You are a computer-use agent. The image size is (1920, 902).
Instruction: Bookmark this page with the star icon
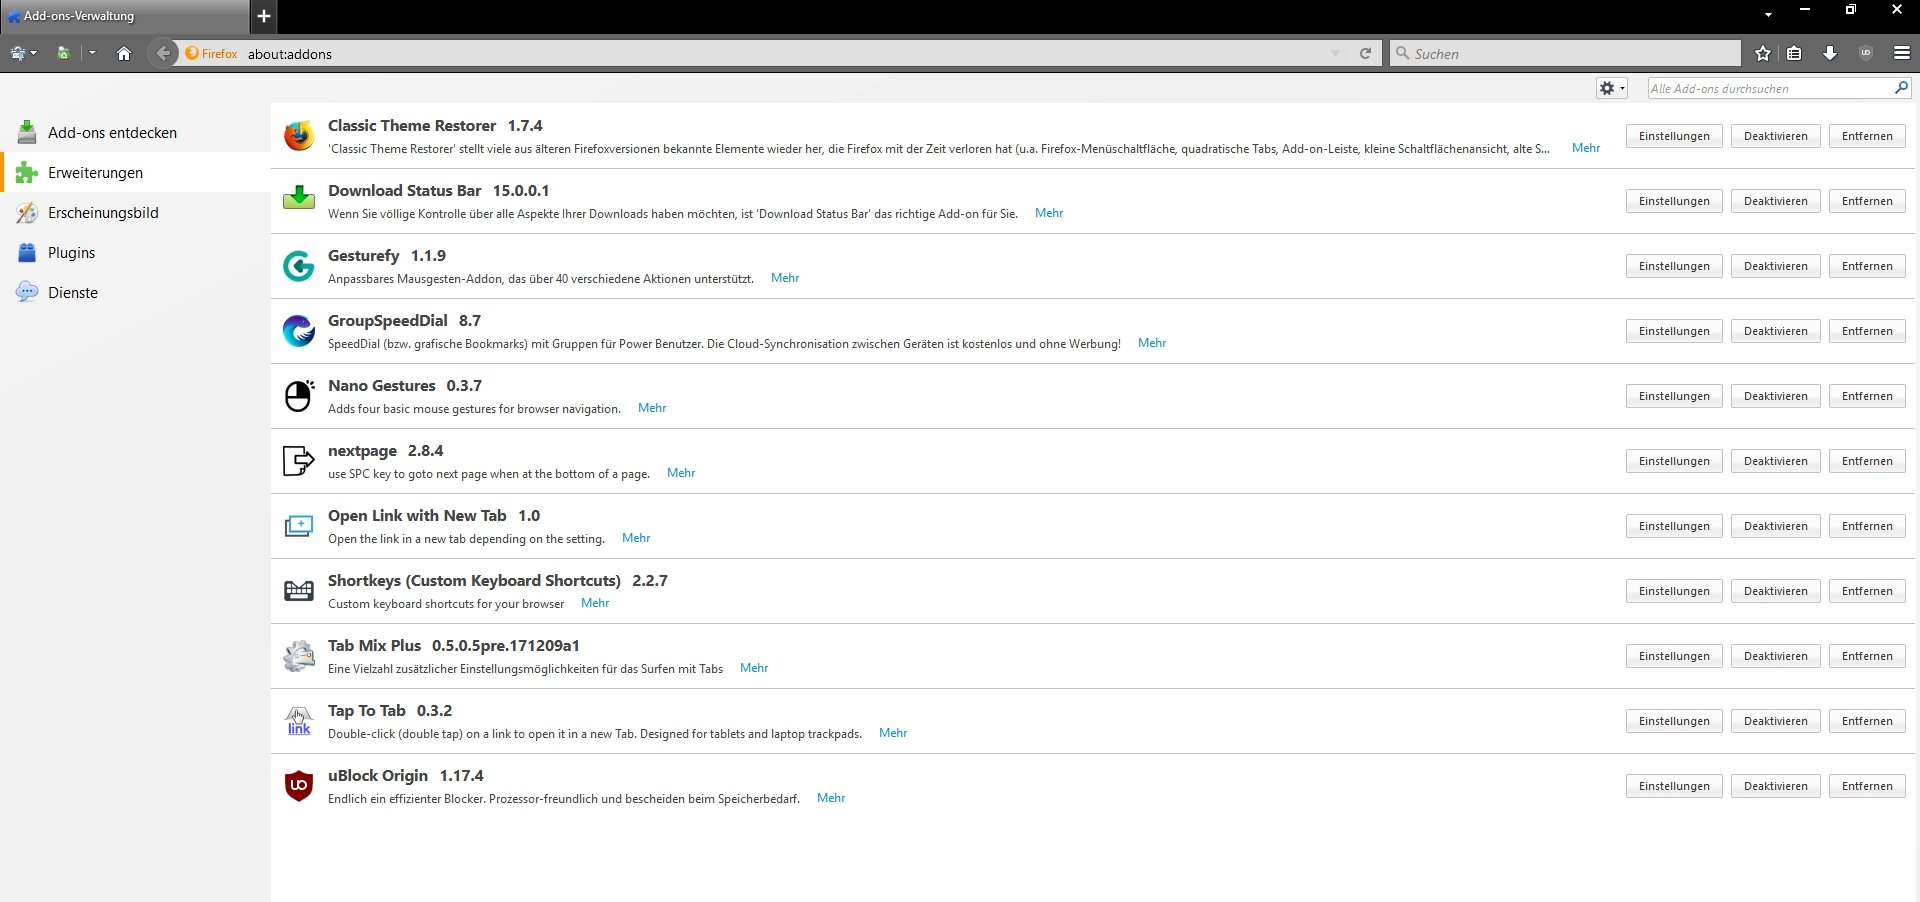click(x=1763, y=54)
